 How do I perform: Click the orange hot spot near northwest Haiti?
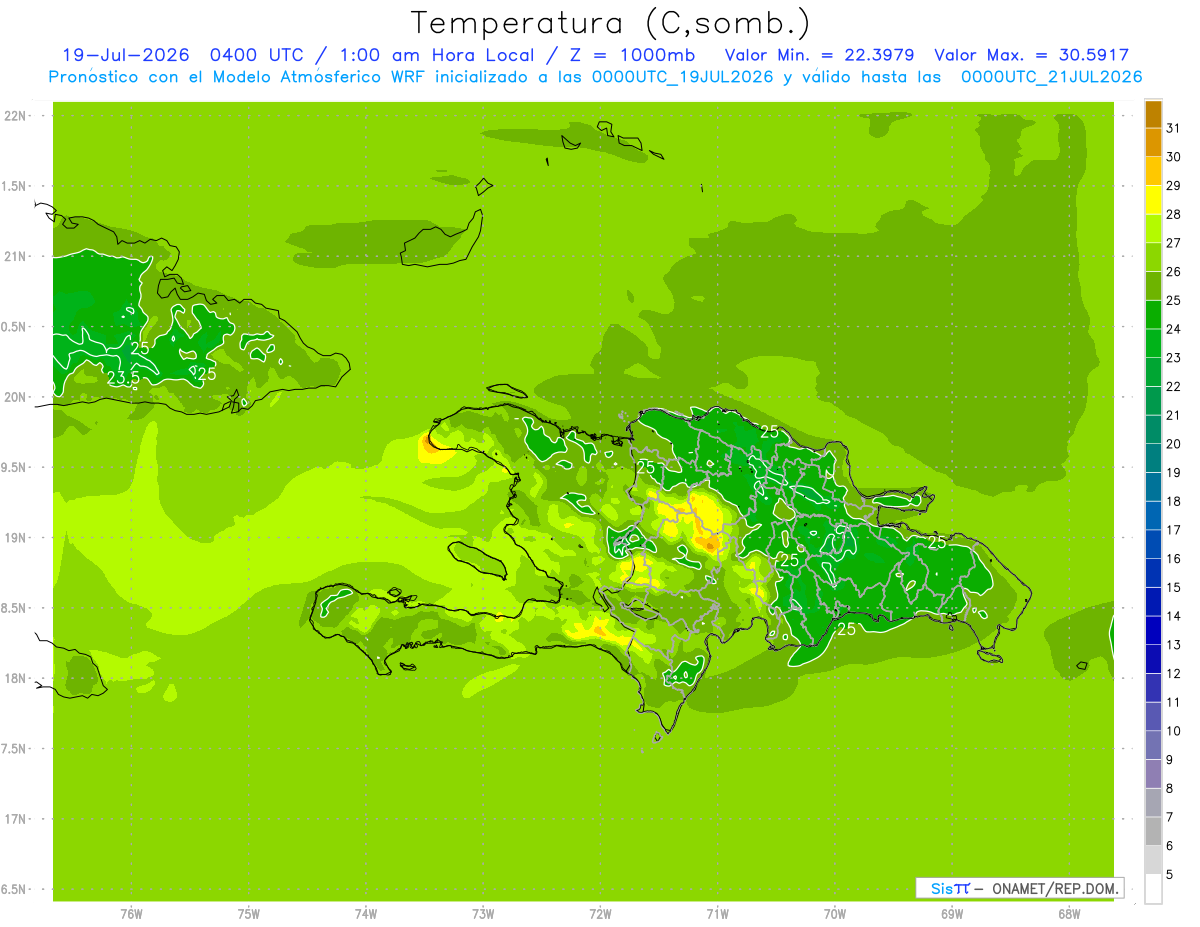tap(430, 441)
